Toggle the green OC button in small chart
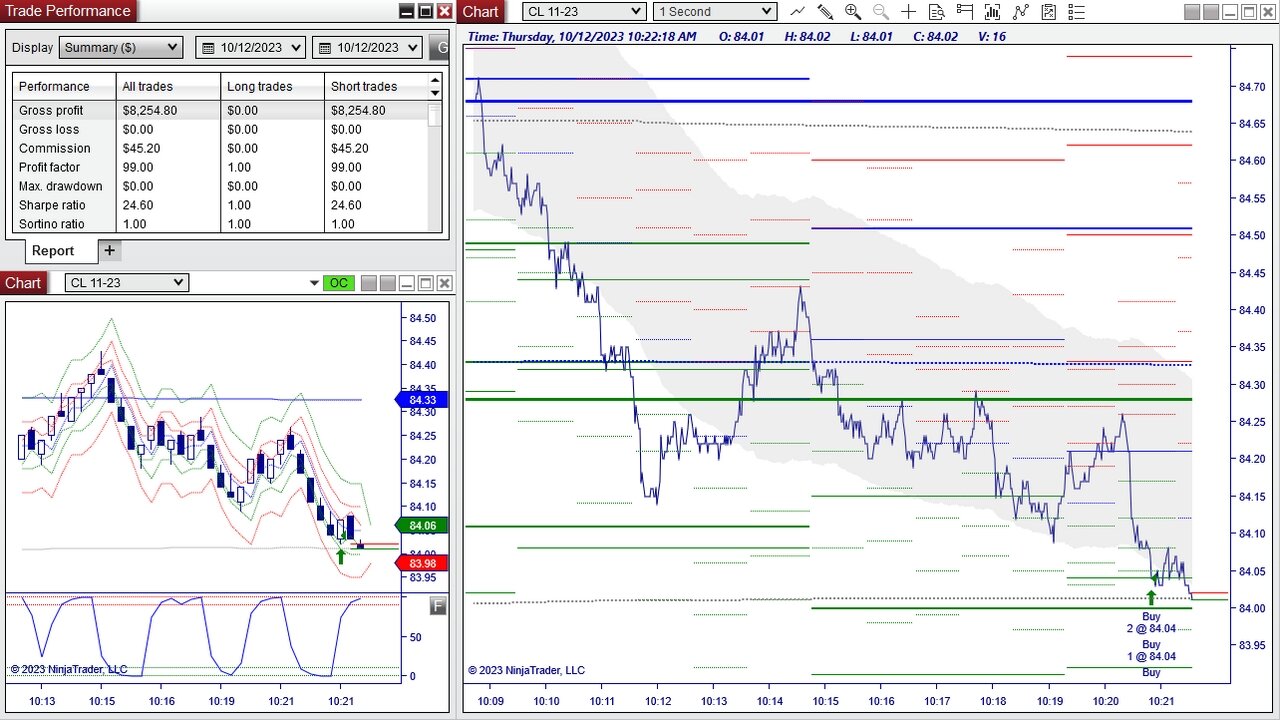1280x720 pixels. click(339, 283)
